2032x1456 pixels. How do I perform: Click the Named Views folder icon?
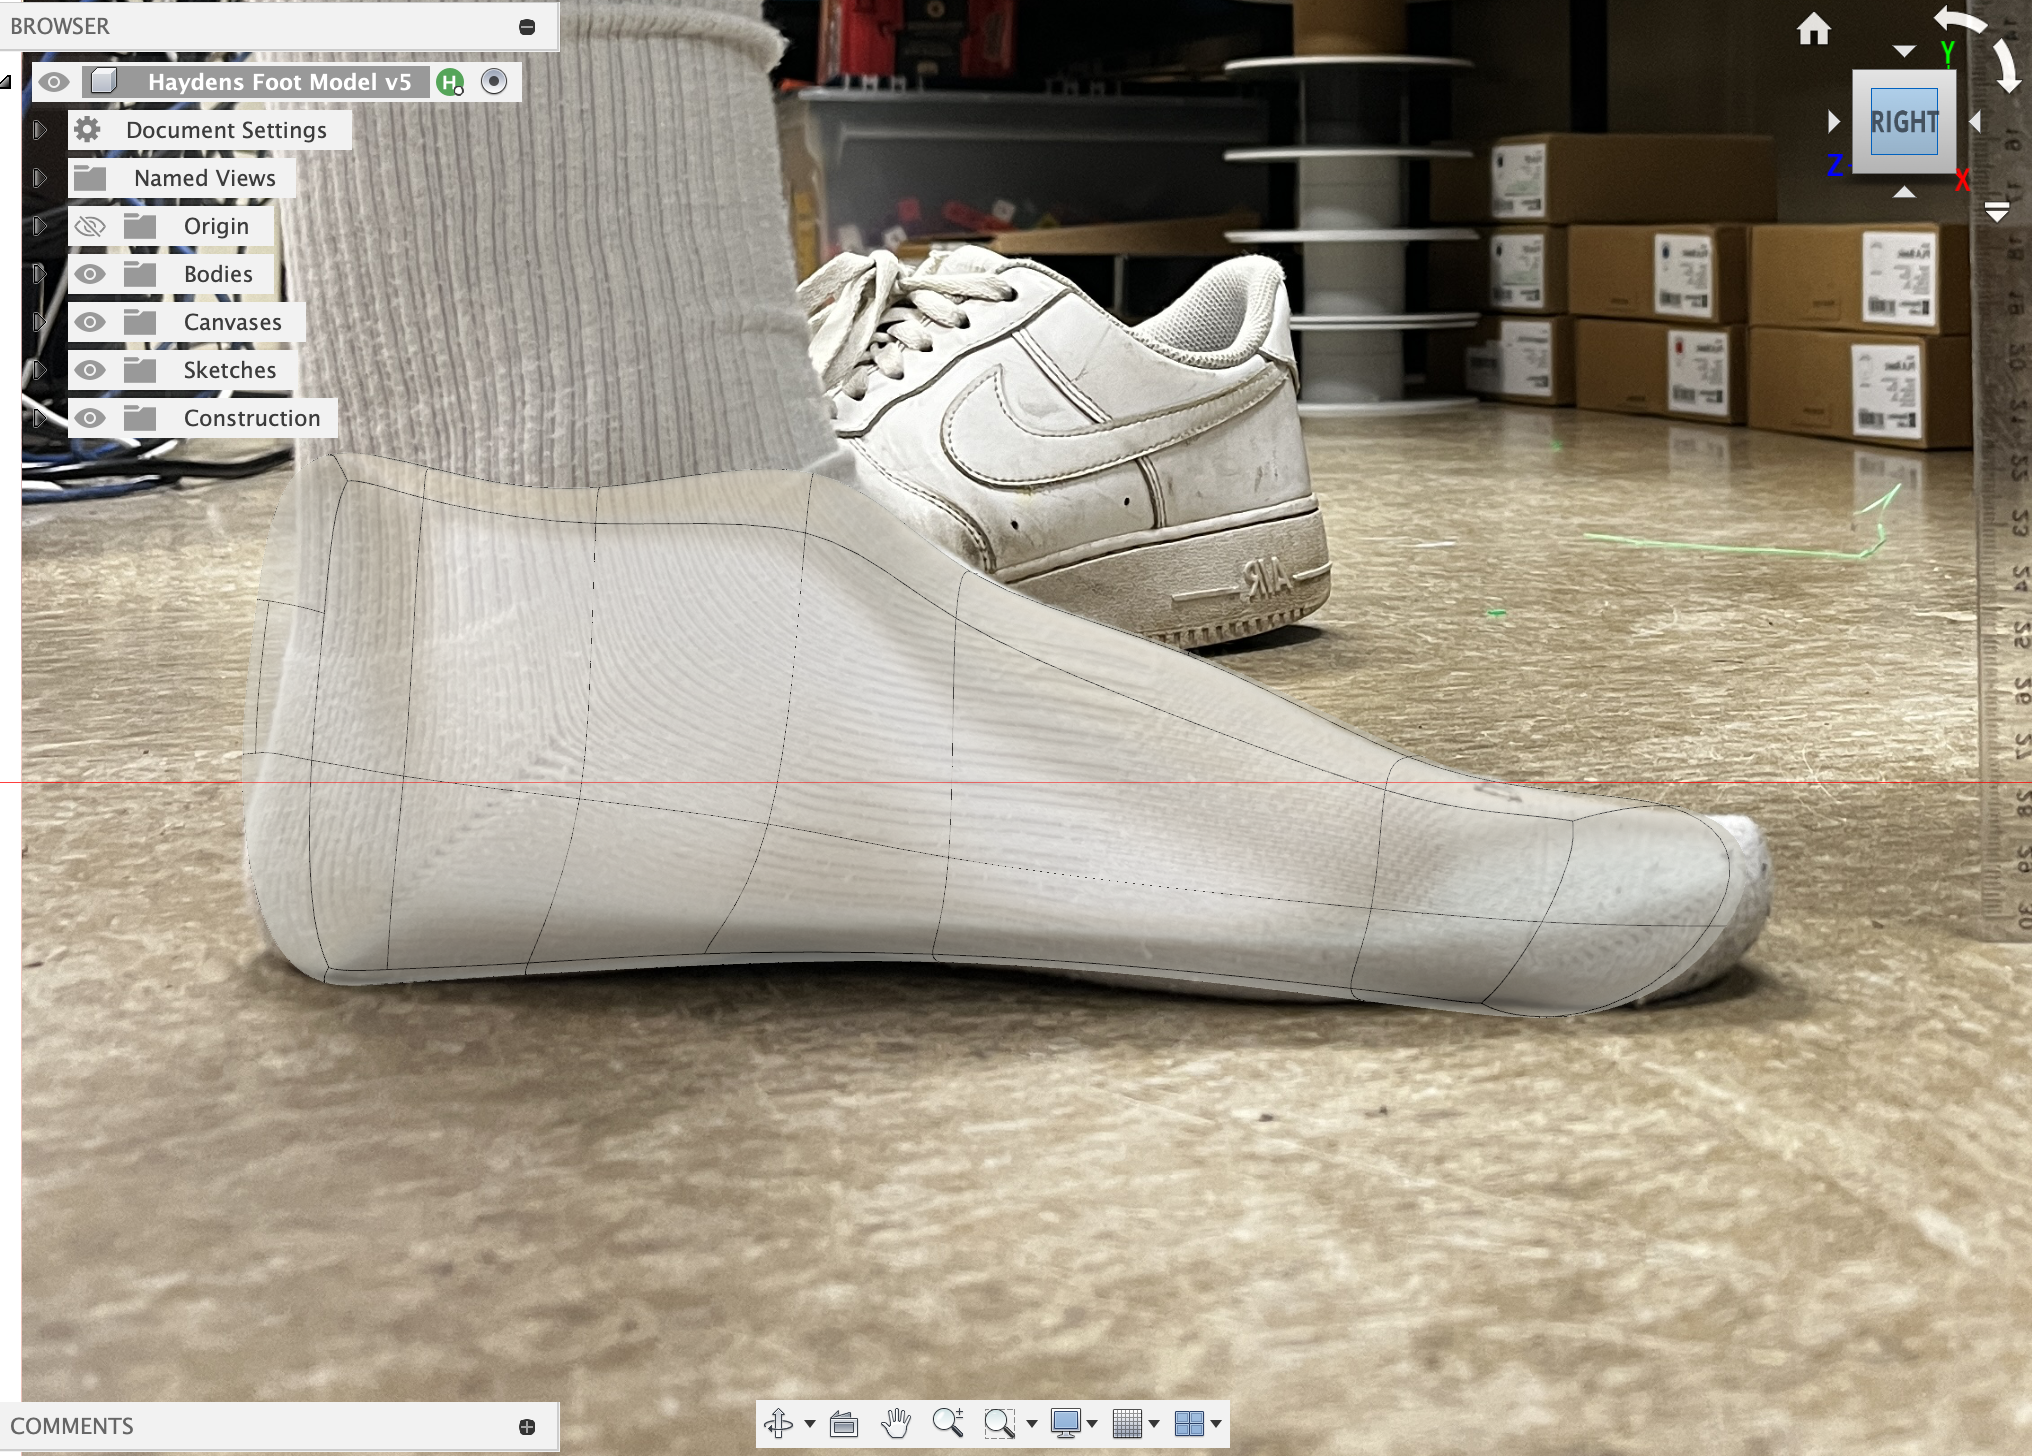[x=91, y=178]
